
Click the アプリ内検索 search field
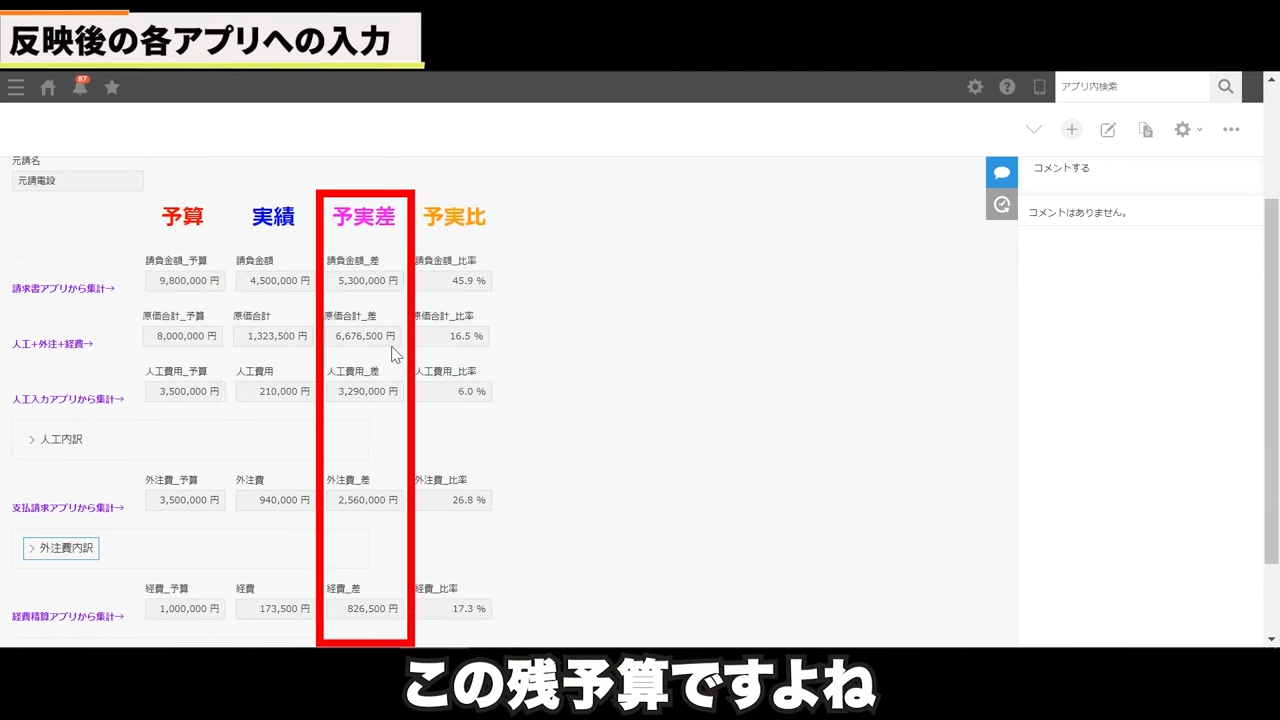tap(1132, 87)
